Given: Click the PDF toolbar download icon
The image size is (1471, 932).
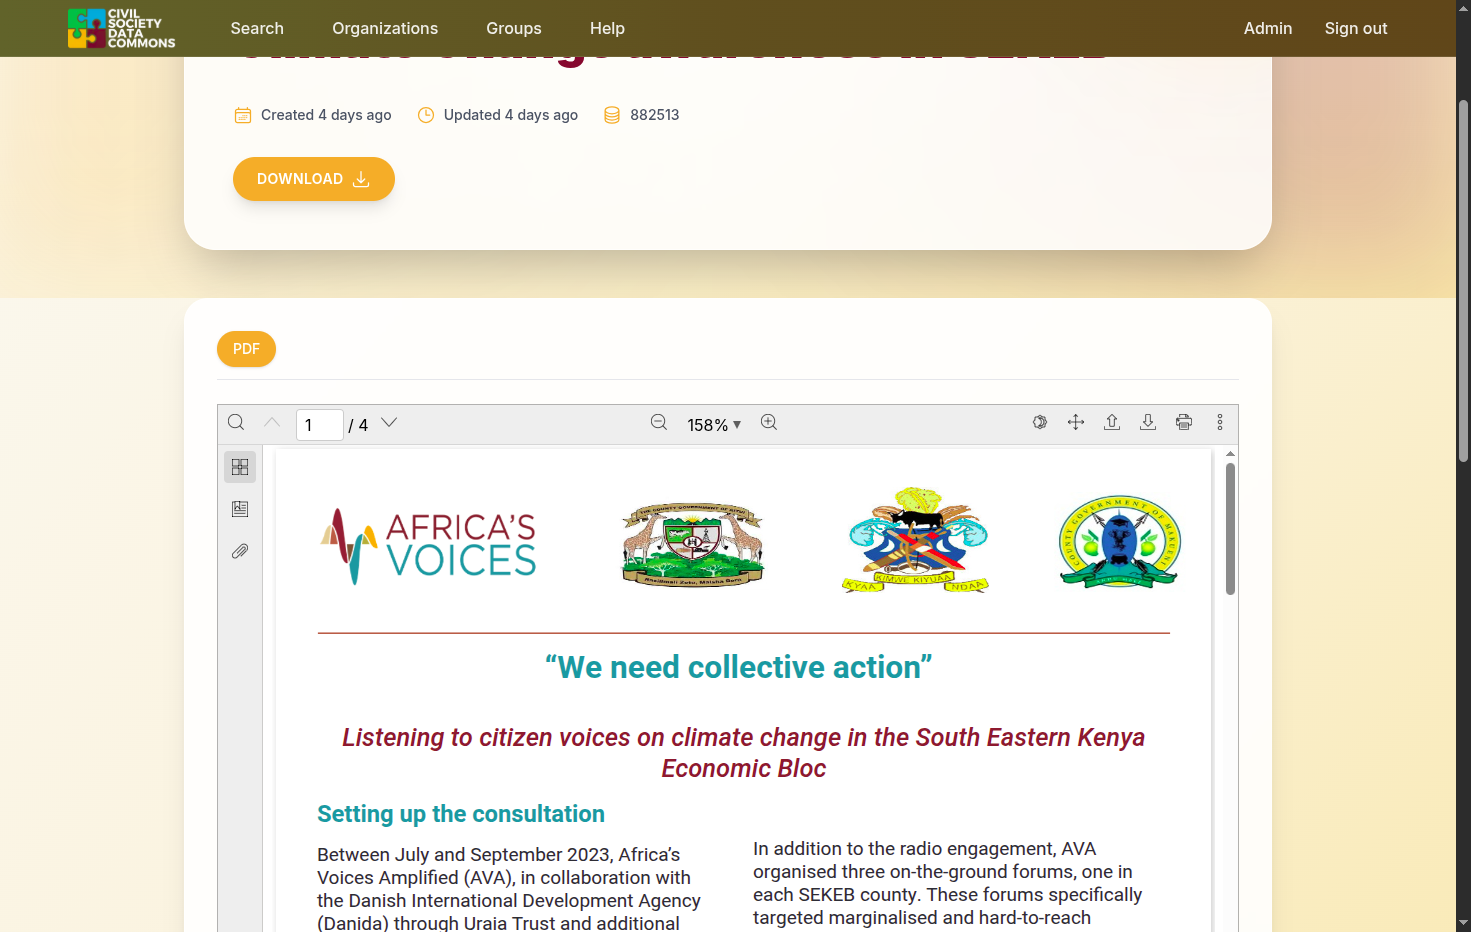Looking at the screenshot, I should click(1148, 423).
